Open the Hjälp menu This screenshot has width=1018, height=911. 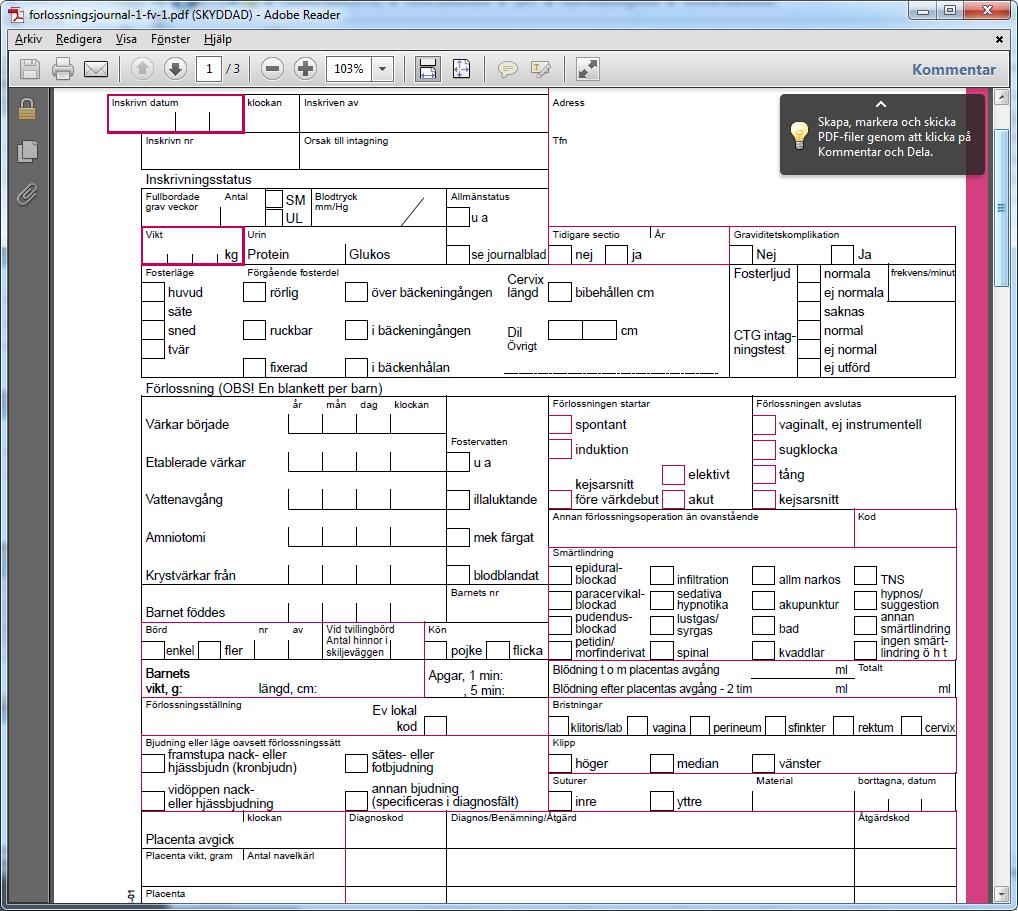click(217, 39)
